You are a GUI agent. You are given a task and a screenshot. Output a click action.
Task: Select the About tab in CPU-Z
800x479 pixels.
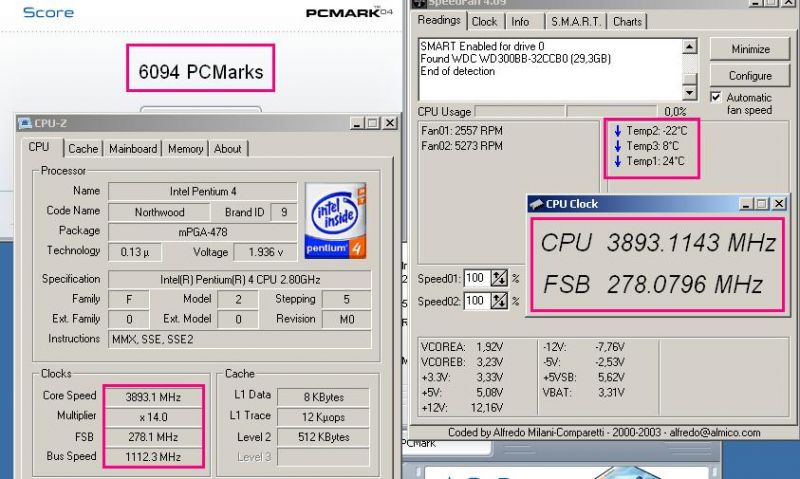(x=228, y=149)
